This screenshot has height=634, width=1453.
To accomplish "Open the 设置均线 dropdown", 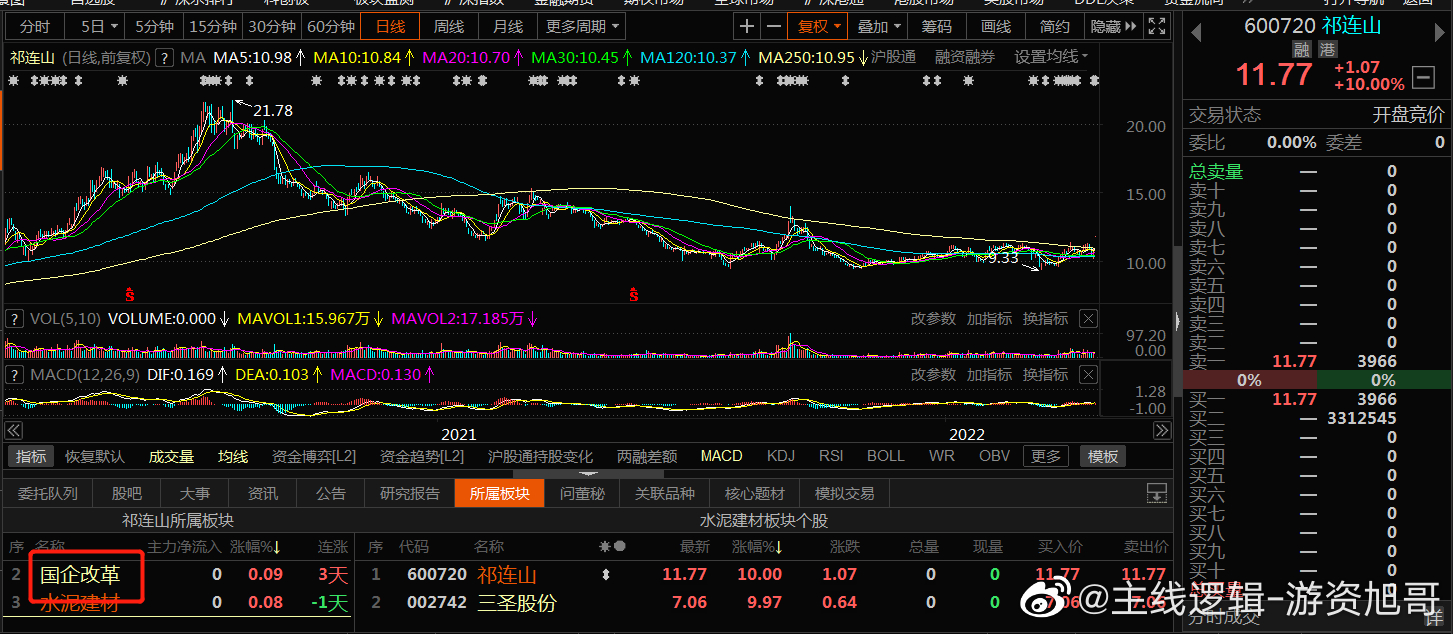I will (x=1051, y=57).
